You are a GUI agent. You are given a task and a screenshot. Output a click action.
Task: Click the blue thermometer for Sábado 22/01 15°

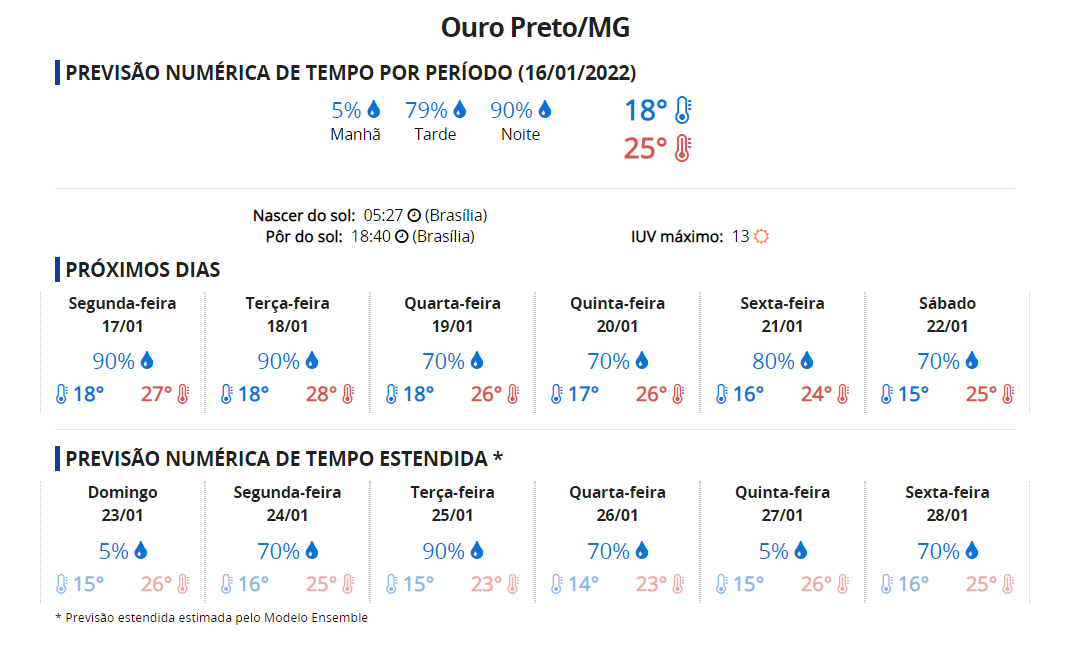tap(887, 394)
